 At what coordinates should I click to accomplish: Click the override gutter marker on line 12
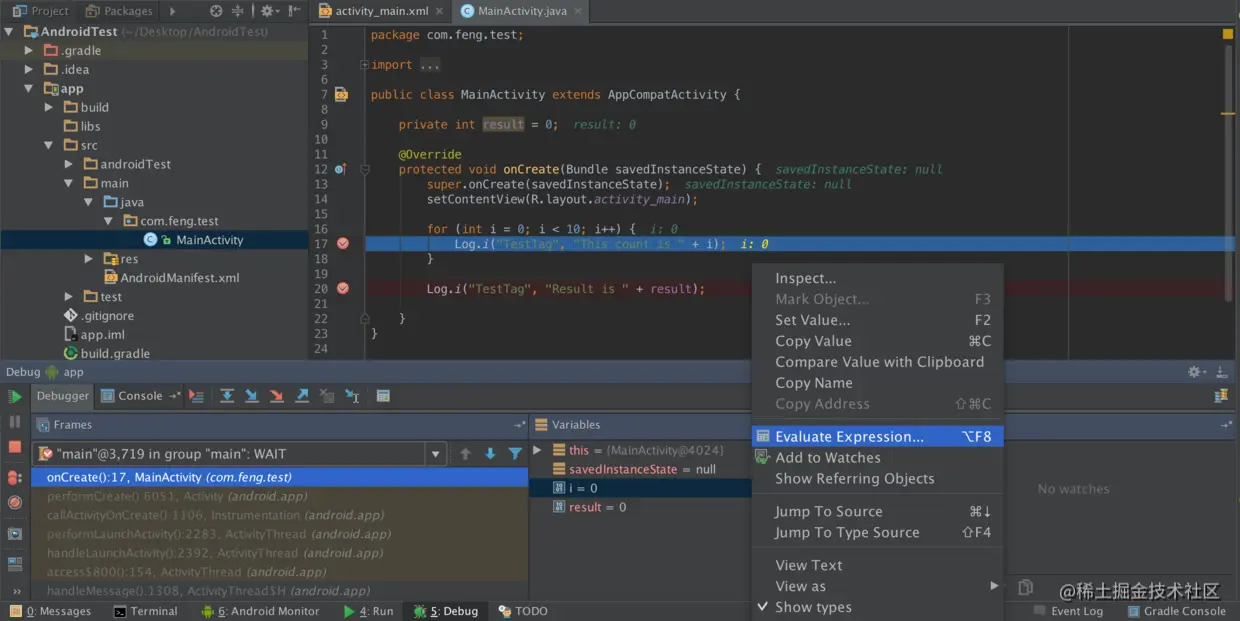click(x=340, y=170)
